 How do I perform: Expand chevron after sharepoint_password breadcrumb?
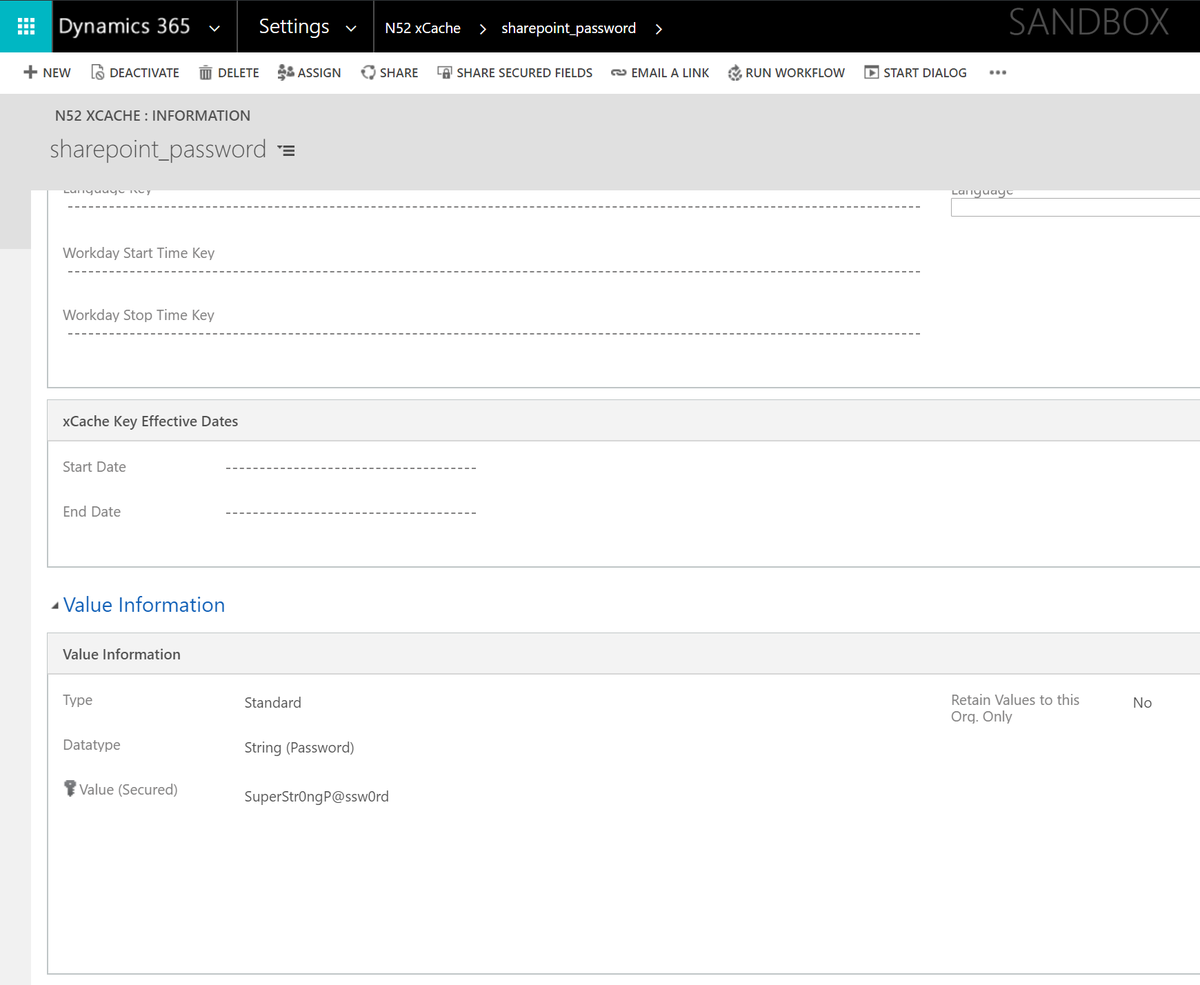click(x=658, y=29)
